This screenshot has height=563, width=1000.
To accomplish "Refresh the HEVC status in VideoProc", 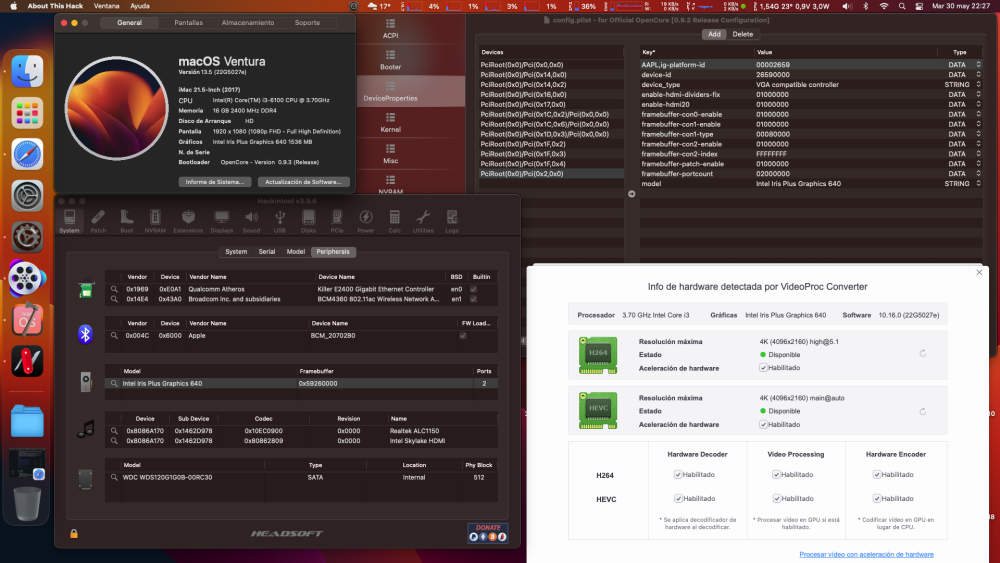I will pyautogui.click(x=923, y=411).
